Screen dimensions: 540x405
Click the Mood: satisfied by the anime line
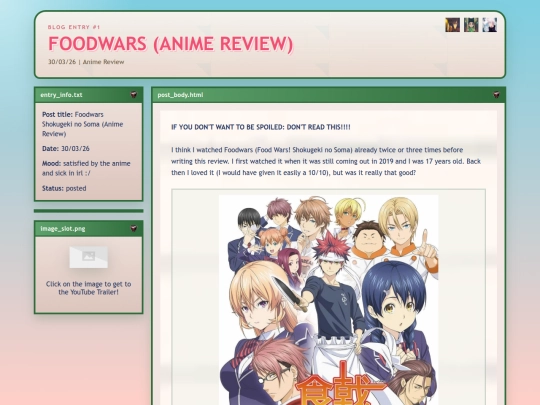(86, 168)
